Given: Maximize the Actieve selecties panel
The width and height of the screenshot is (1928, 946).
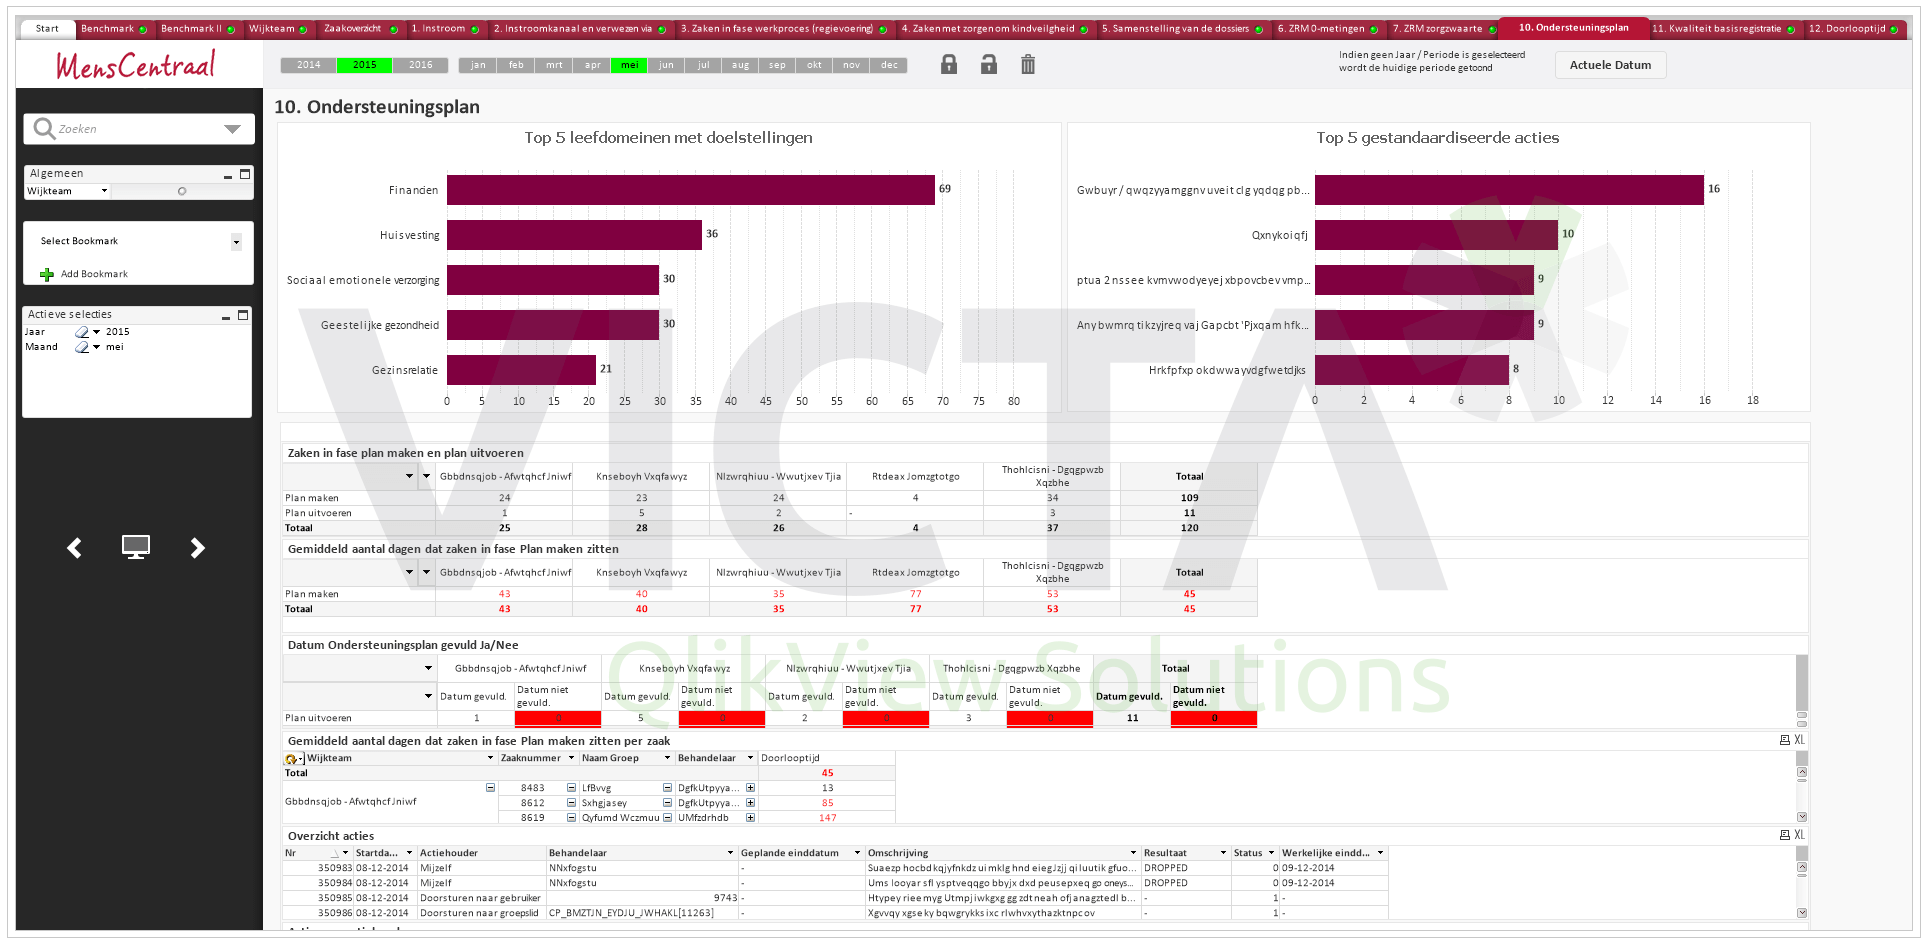Looking at the screenshot, I should (243, 315).
